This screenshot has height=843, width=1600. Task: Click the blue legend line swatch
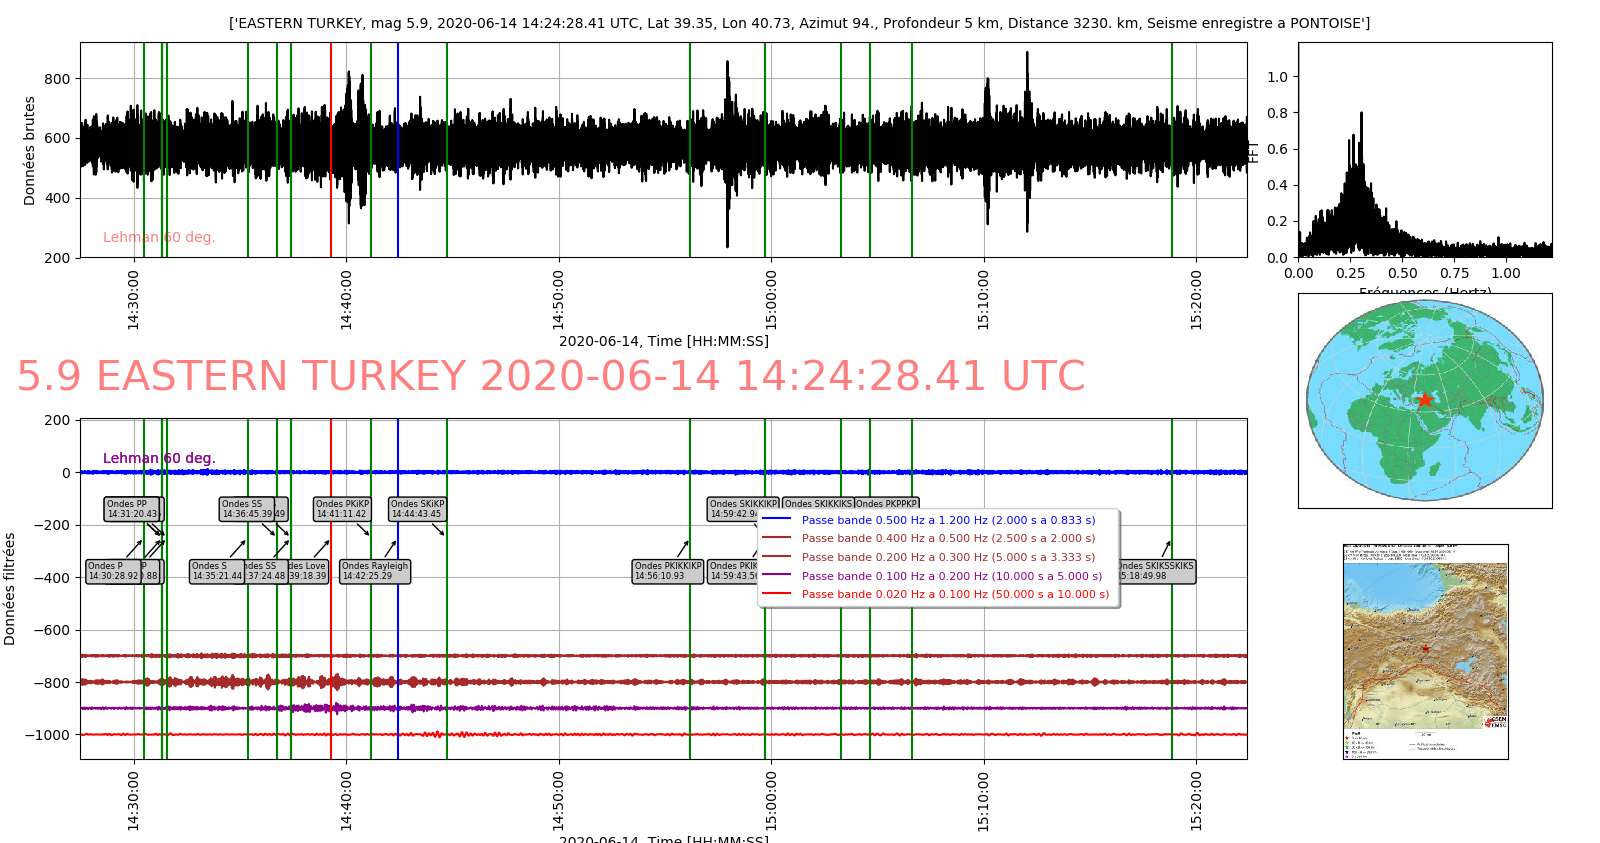pos(777,520)
